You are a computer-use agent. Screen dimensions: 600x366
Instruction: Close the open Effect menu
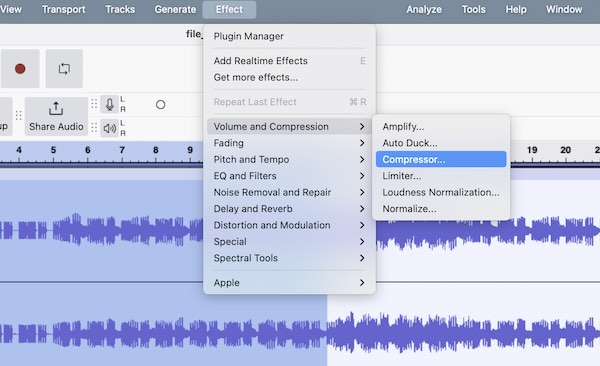(x=229, y=9)
